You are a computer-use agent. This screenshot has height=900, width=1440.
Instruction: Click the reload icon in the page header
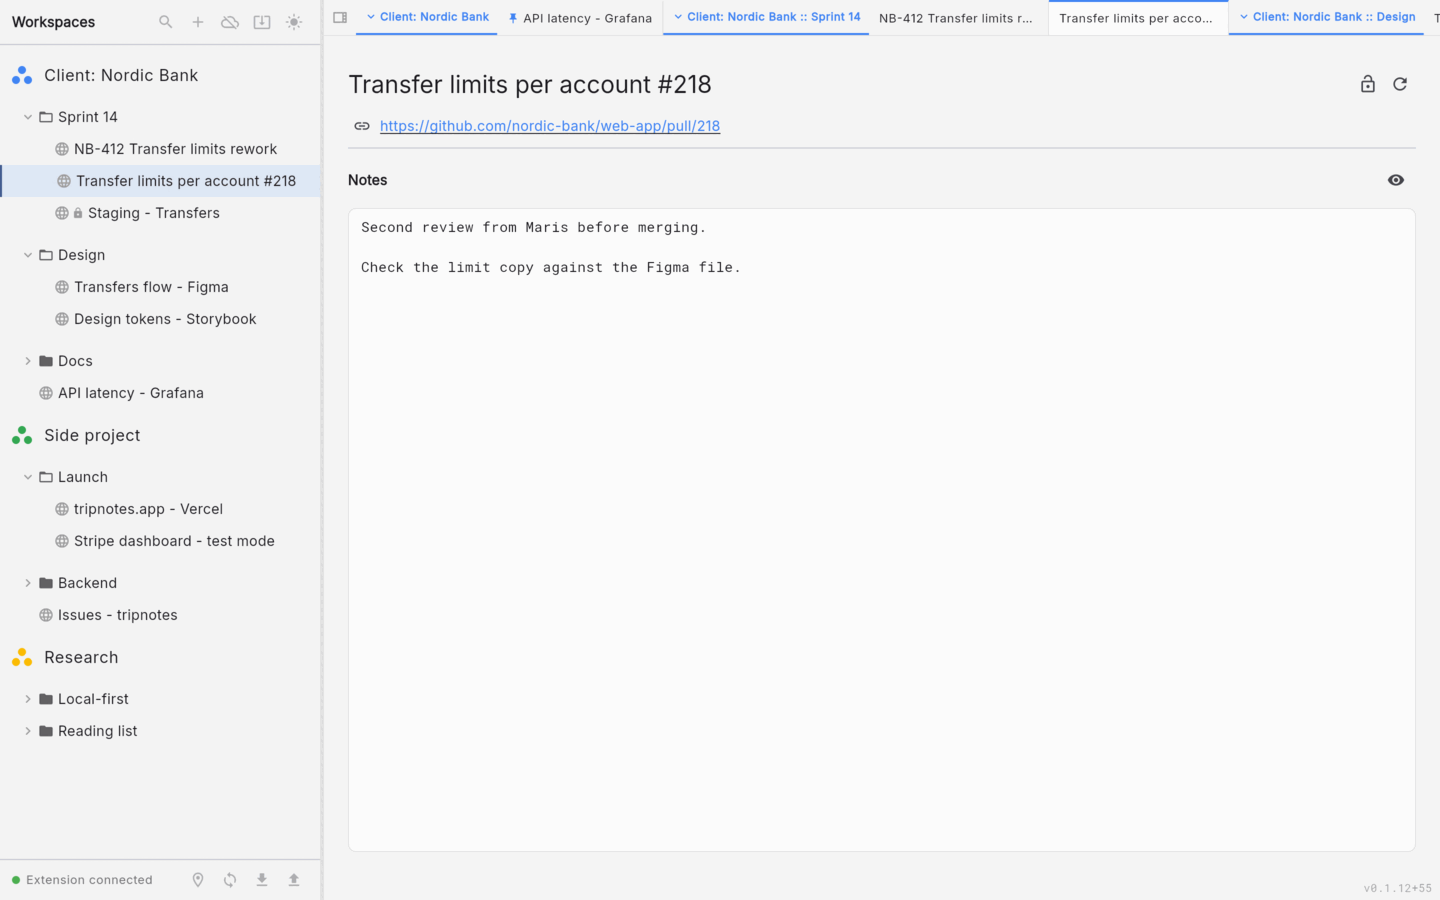point(1400,84)
